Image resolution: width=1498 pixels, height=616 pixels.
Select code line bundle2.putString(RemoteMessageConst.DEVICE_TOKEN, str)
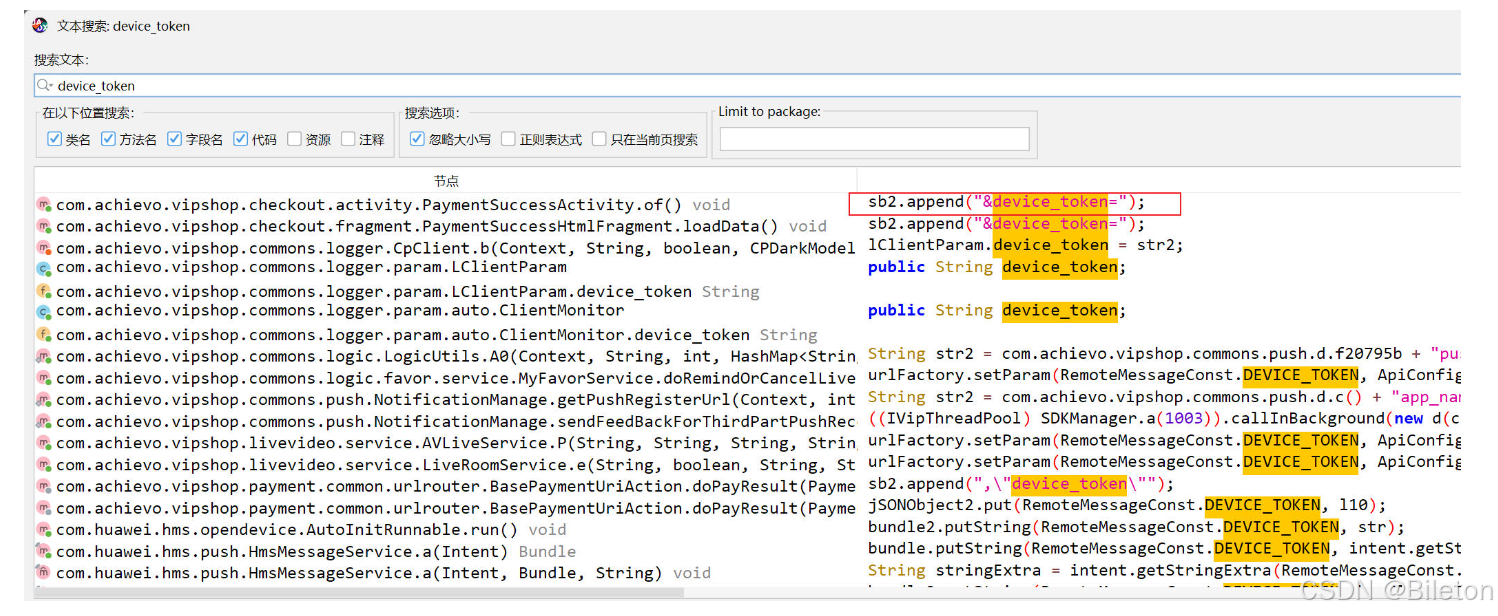click(1136, 527)
